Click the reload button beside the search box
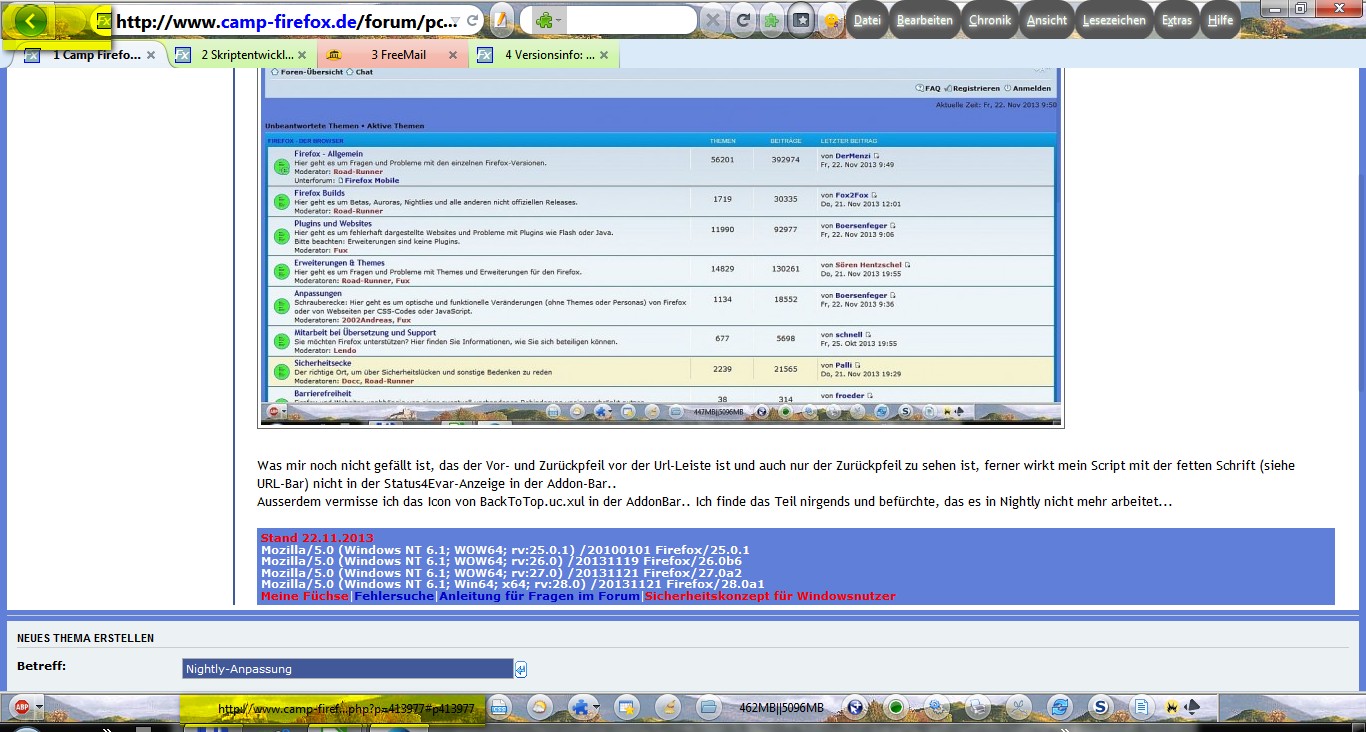 pyautogui.click(x=743, y=20)
